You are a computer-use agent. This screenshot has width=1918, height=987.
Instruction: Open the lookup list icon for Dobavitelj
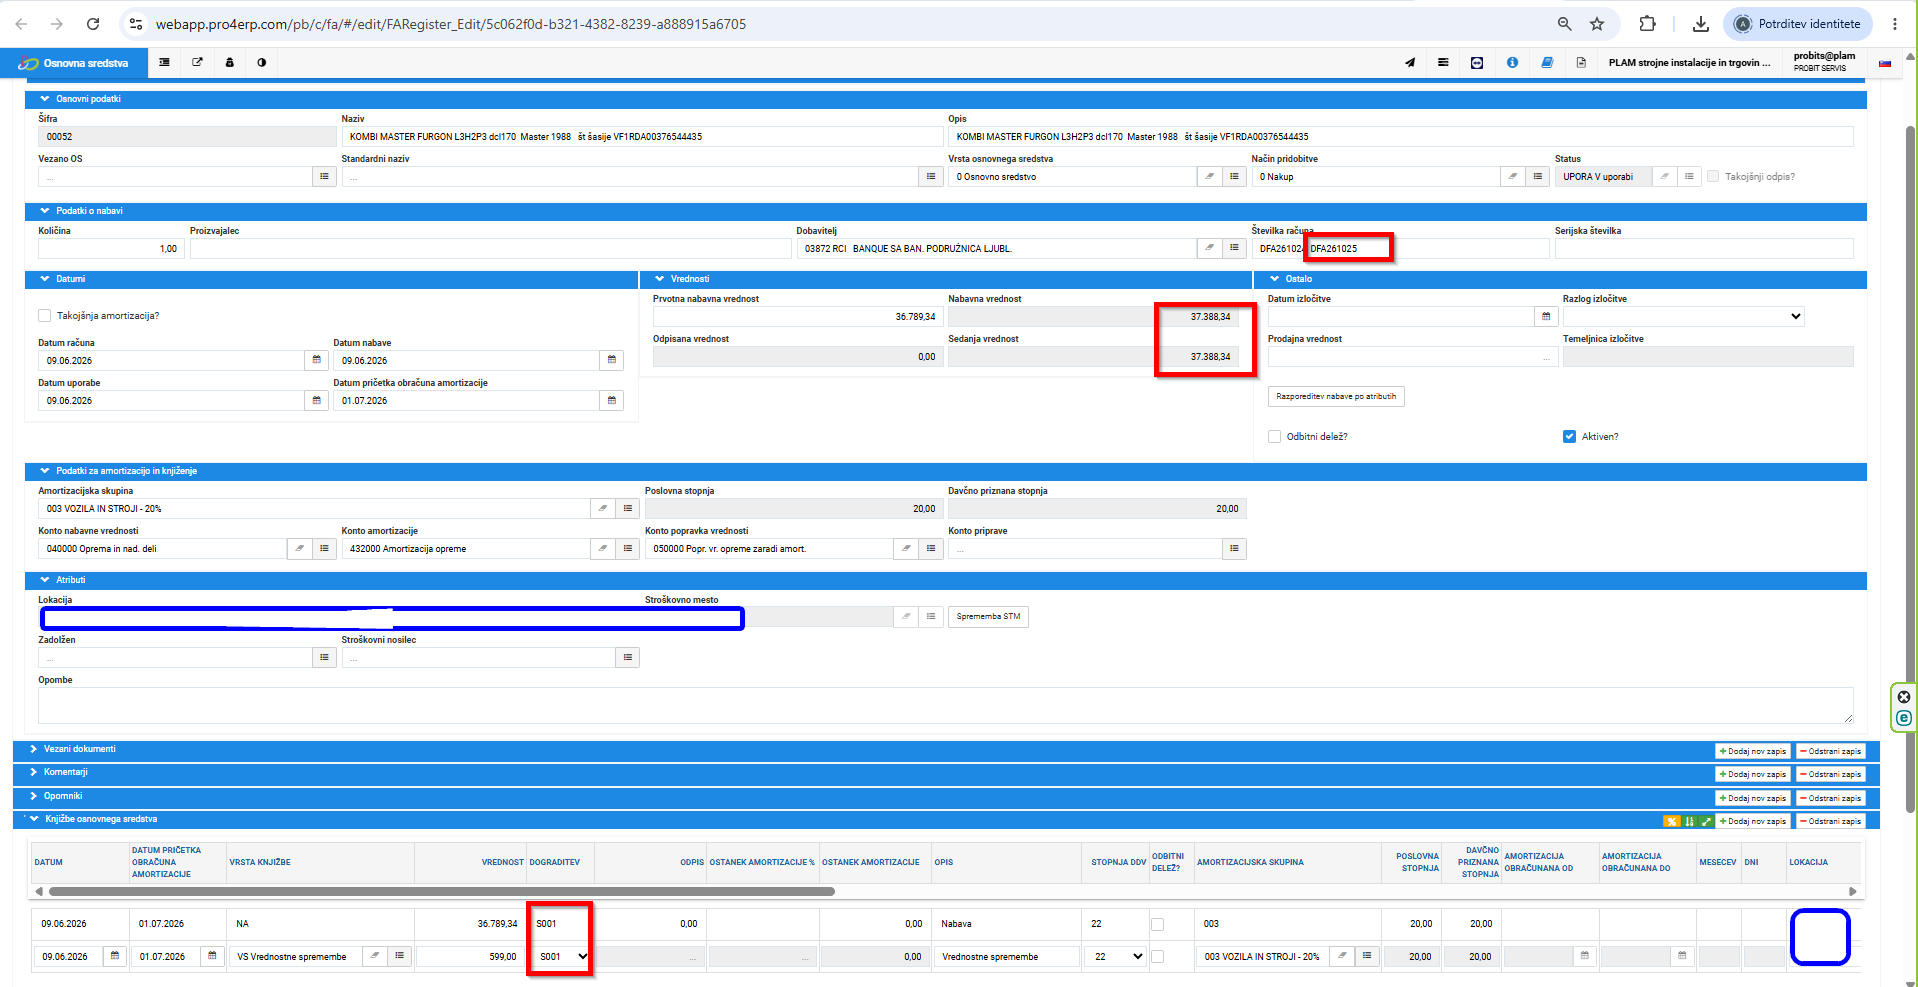(x=1235, y=248)
